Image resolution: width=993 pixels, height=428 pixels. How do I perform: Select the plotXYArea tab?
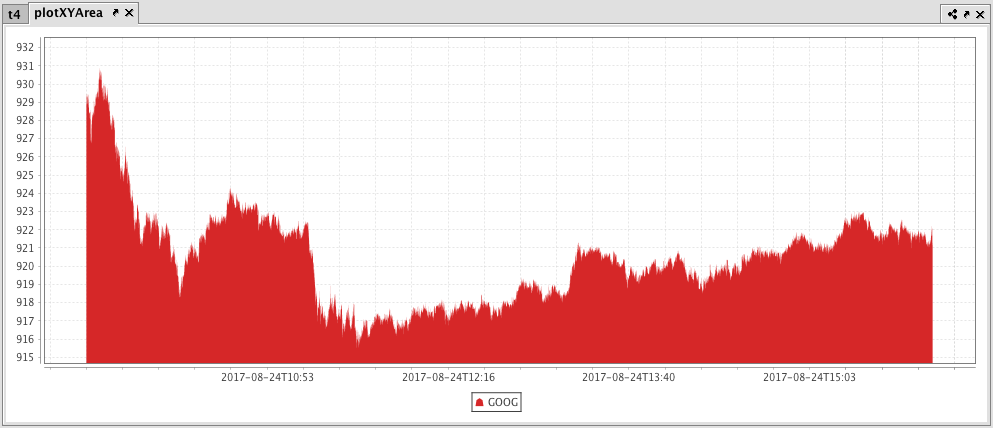pos(68,13)
